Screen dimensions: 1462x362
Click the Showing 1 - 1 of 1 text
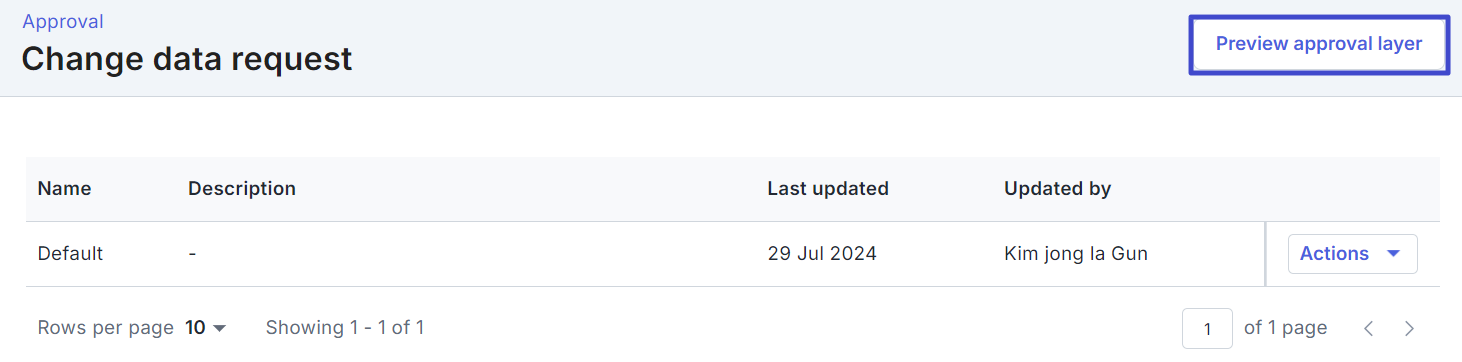pyautogui.click(x=345, y=328)
